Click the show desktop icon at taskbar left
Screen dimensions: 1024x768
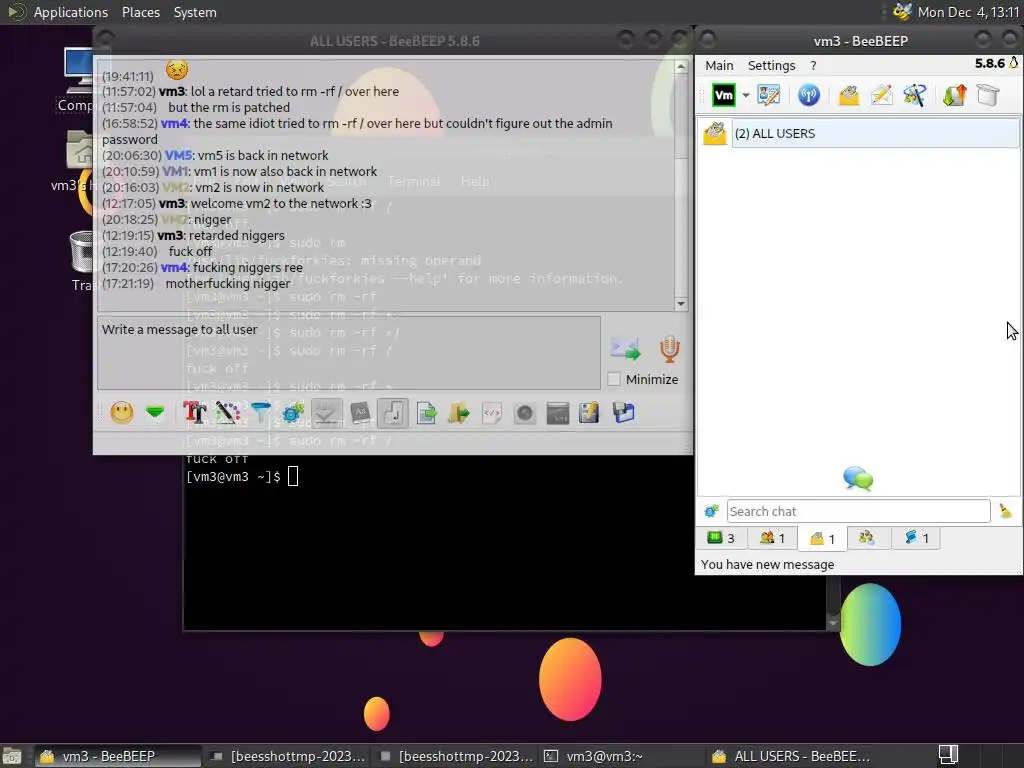[12, 756]
